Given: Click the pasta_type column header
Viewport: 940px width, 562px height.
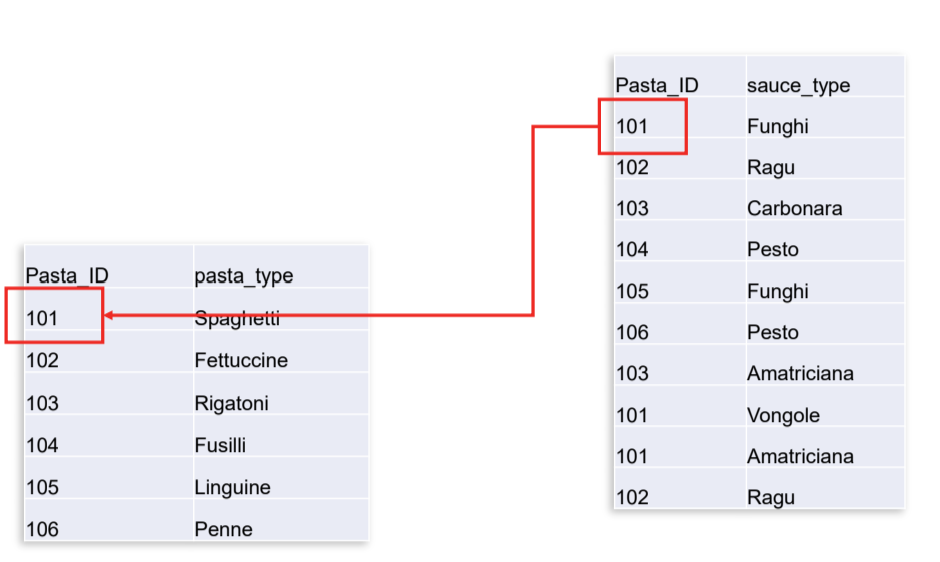Looking at the screenshot, I should (244, 276).
